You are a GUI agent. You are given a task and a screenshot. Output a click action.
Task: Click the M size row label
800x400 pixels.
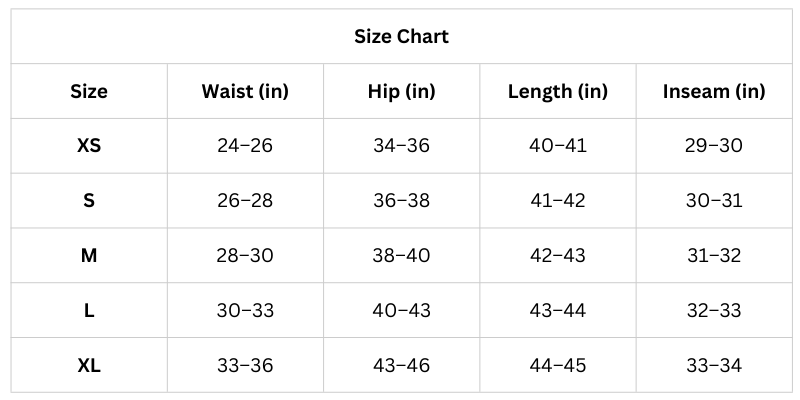coord(89,256)
